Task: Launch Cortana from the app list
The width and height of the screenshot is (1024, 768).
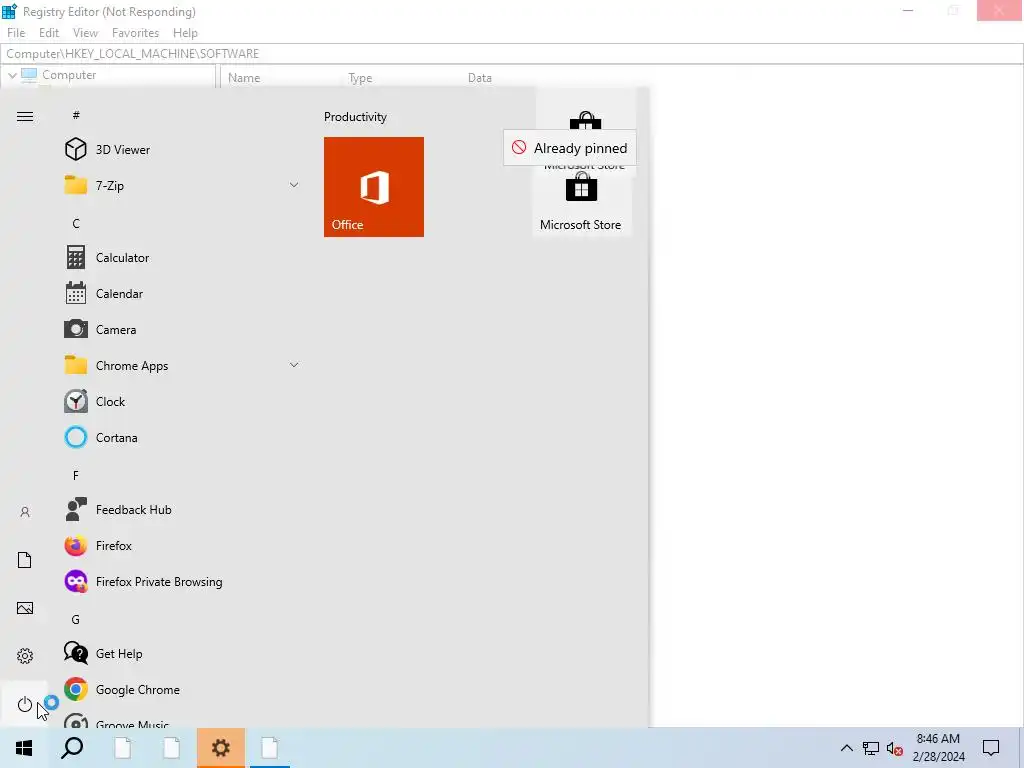Action: 183,437
